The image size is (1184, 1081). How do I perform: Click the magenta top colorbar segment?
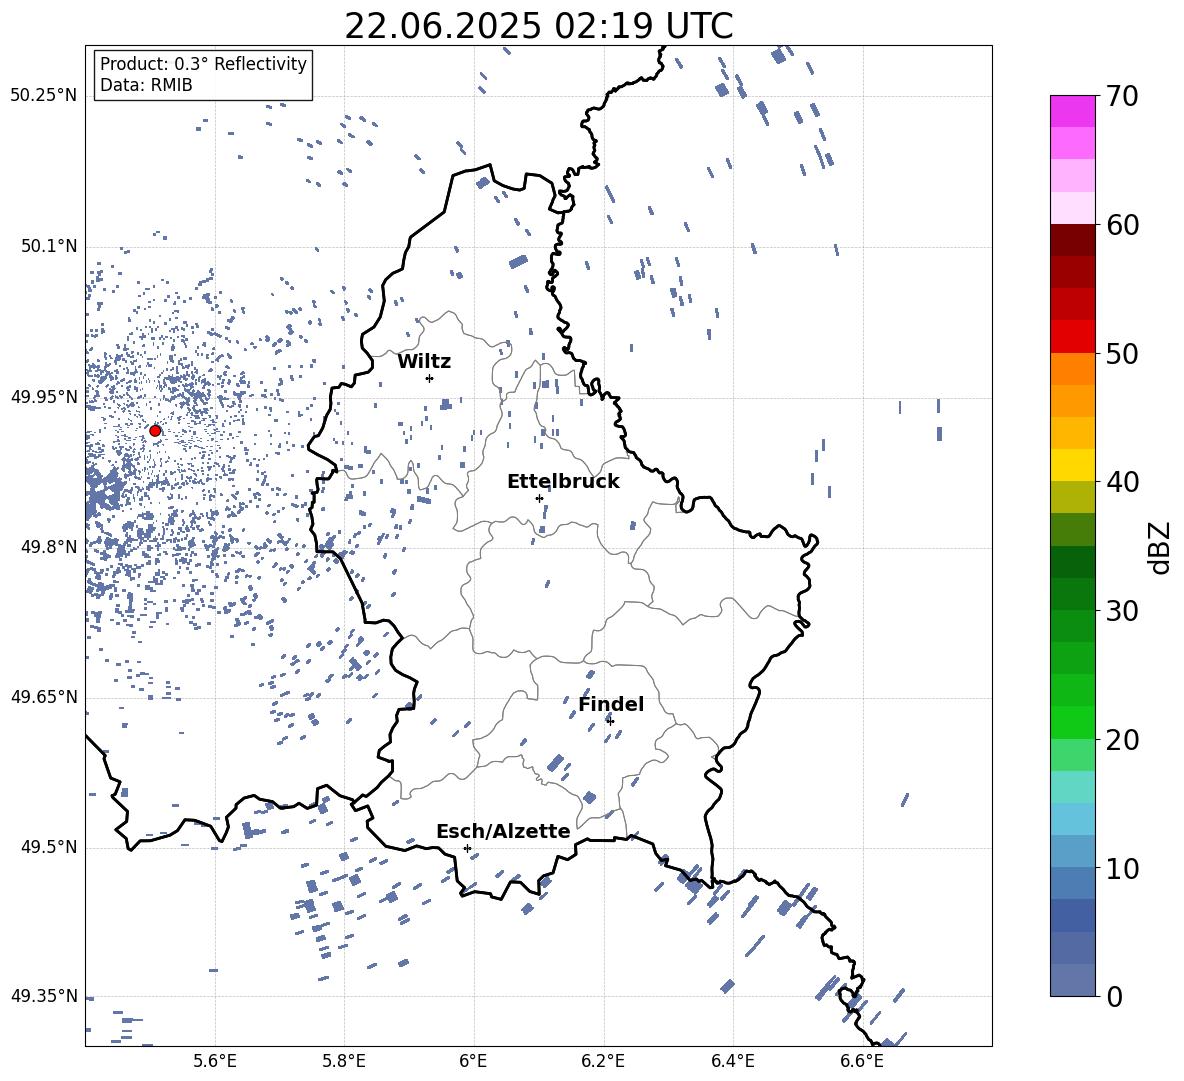point(1072,112)
